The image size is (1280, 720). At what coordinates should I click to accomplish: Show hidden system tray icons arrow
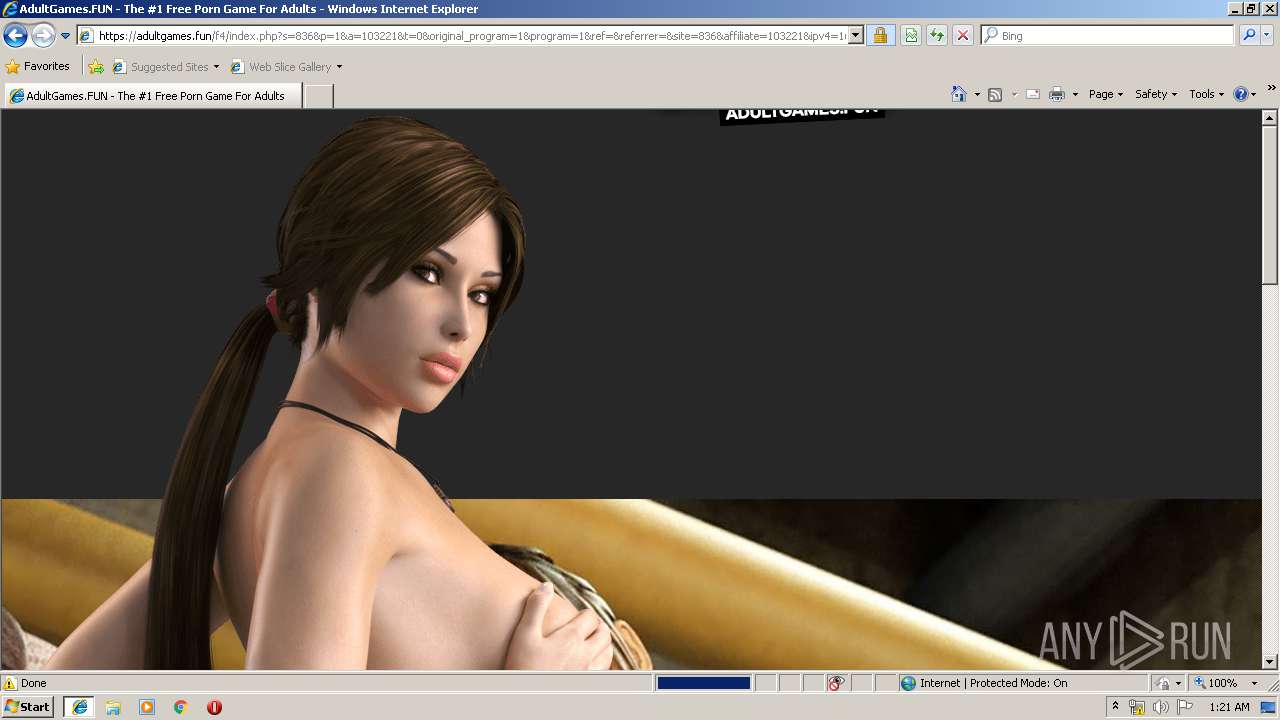pos(1115,707)
